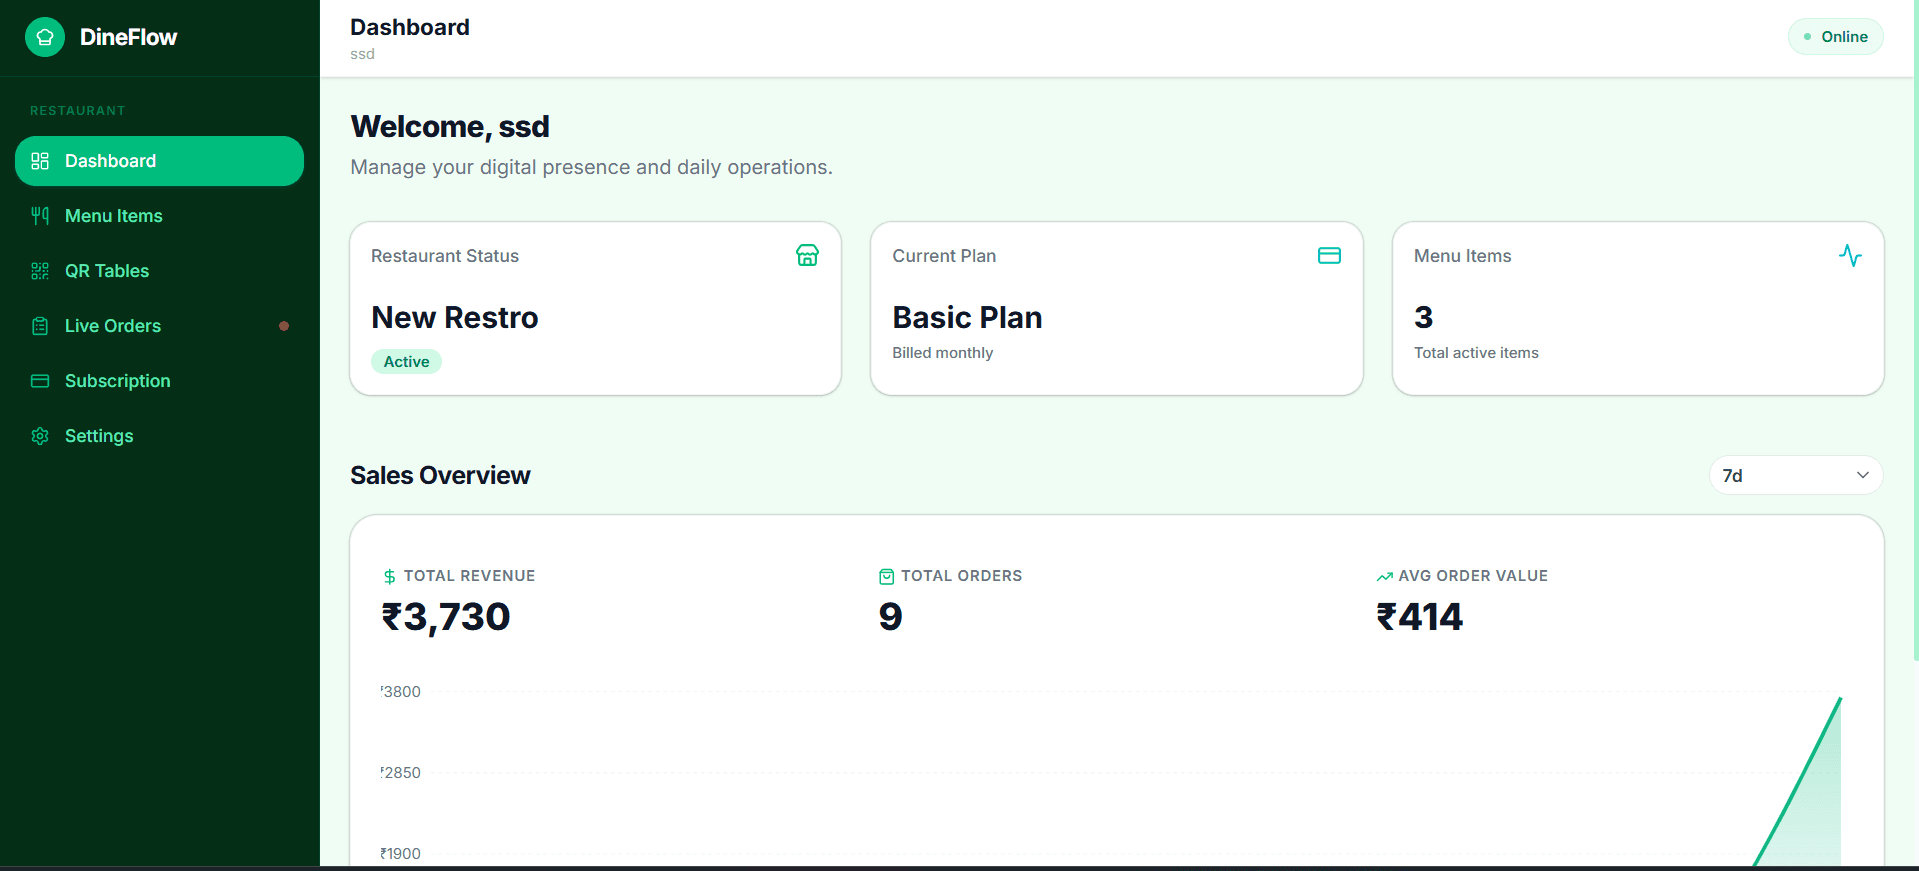Switch to the Menu Items section
Image resolution: width=1919 pixels, height=871 pixels.
113,215
